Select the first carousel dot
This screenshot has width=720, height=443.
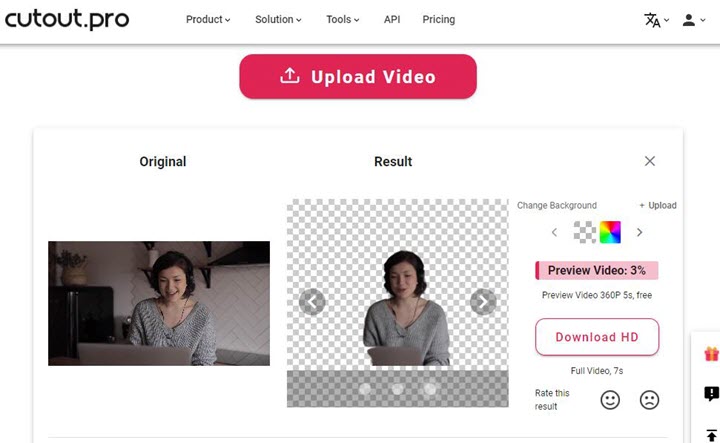coord(365,389)
